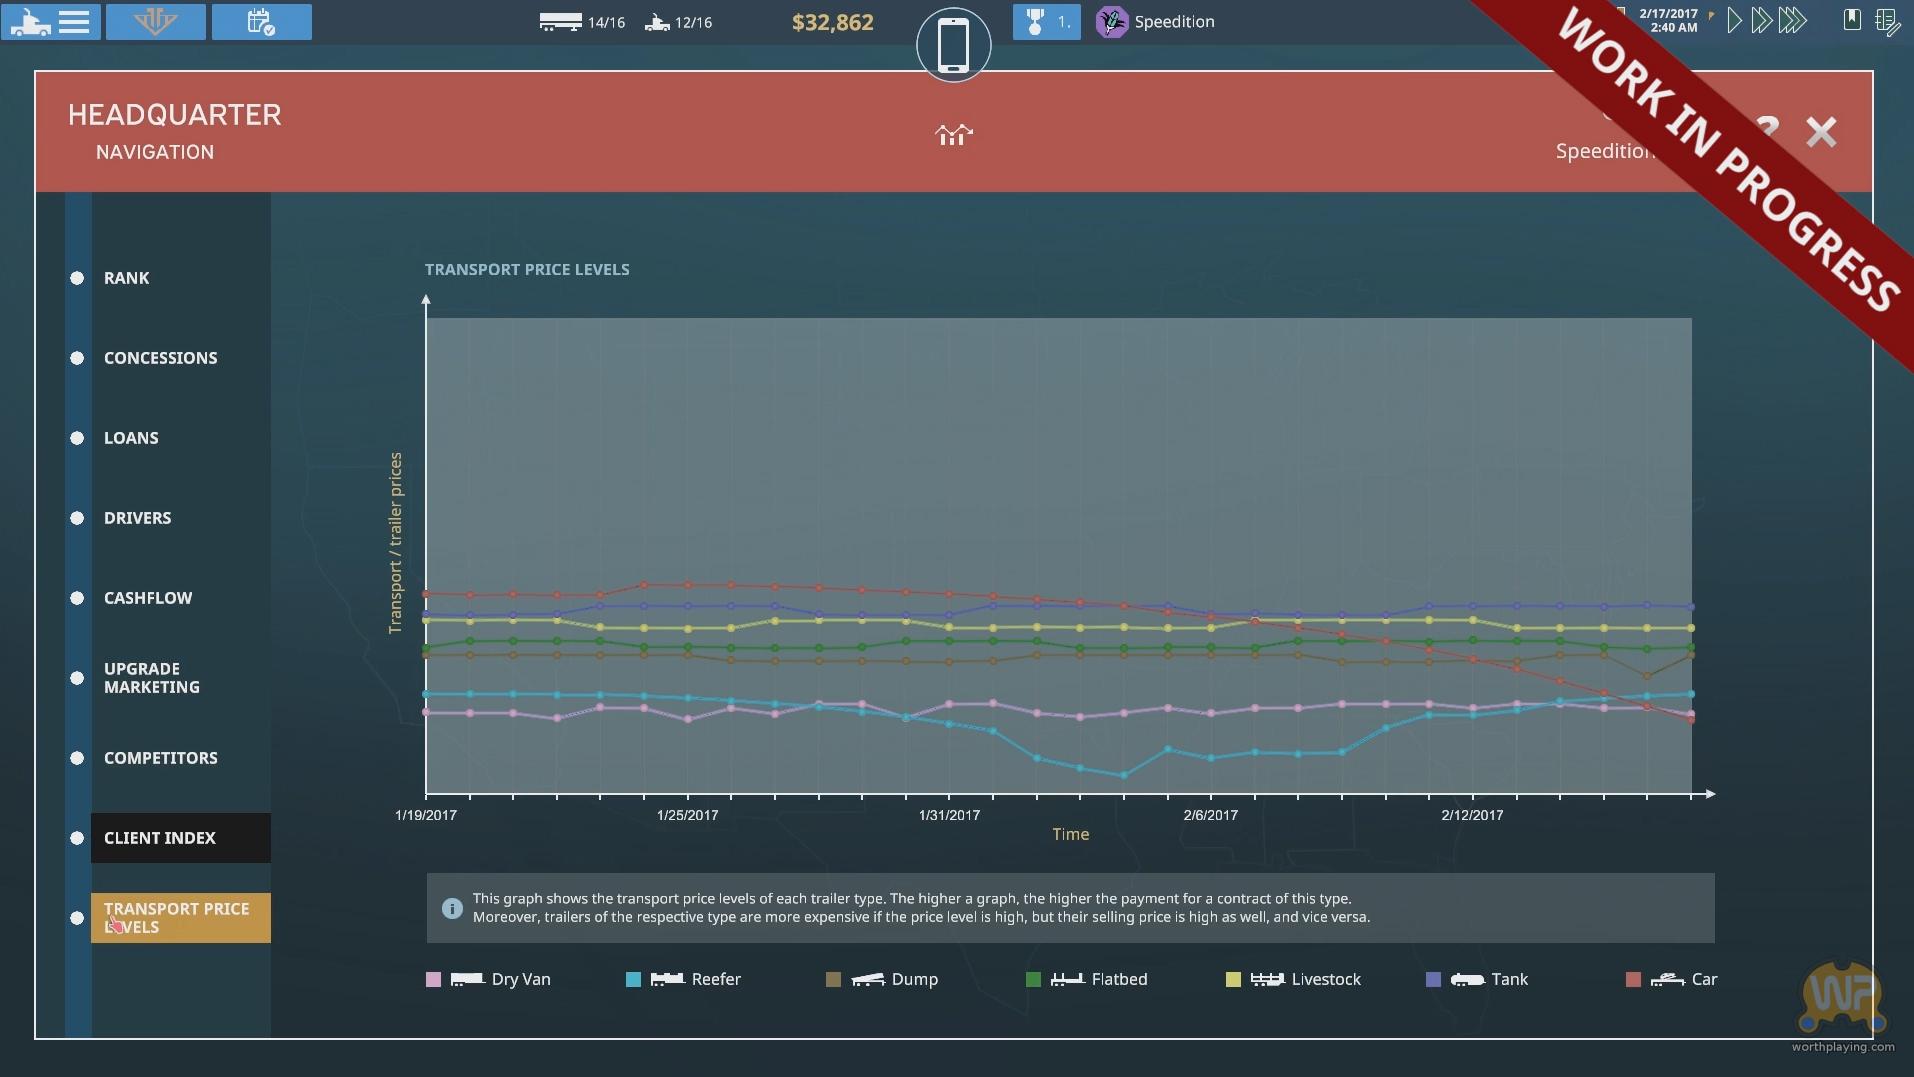This screenshot has width=1914, height=1077.
Task: Go to the Loans section
Action: click(131, 438)
